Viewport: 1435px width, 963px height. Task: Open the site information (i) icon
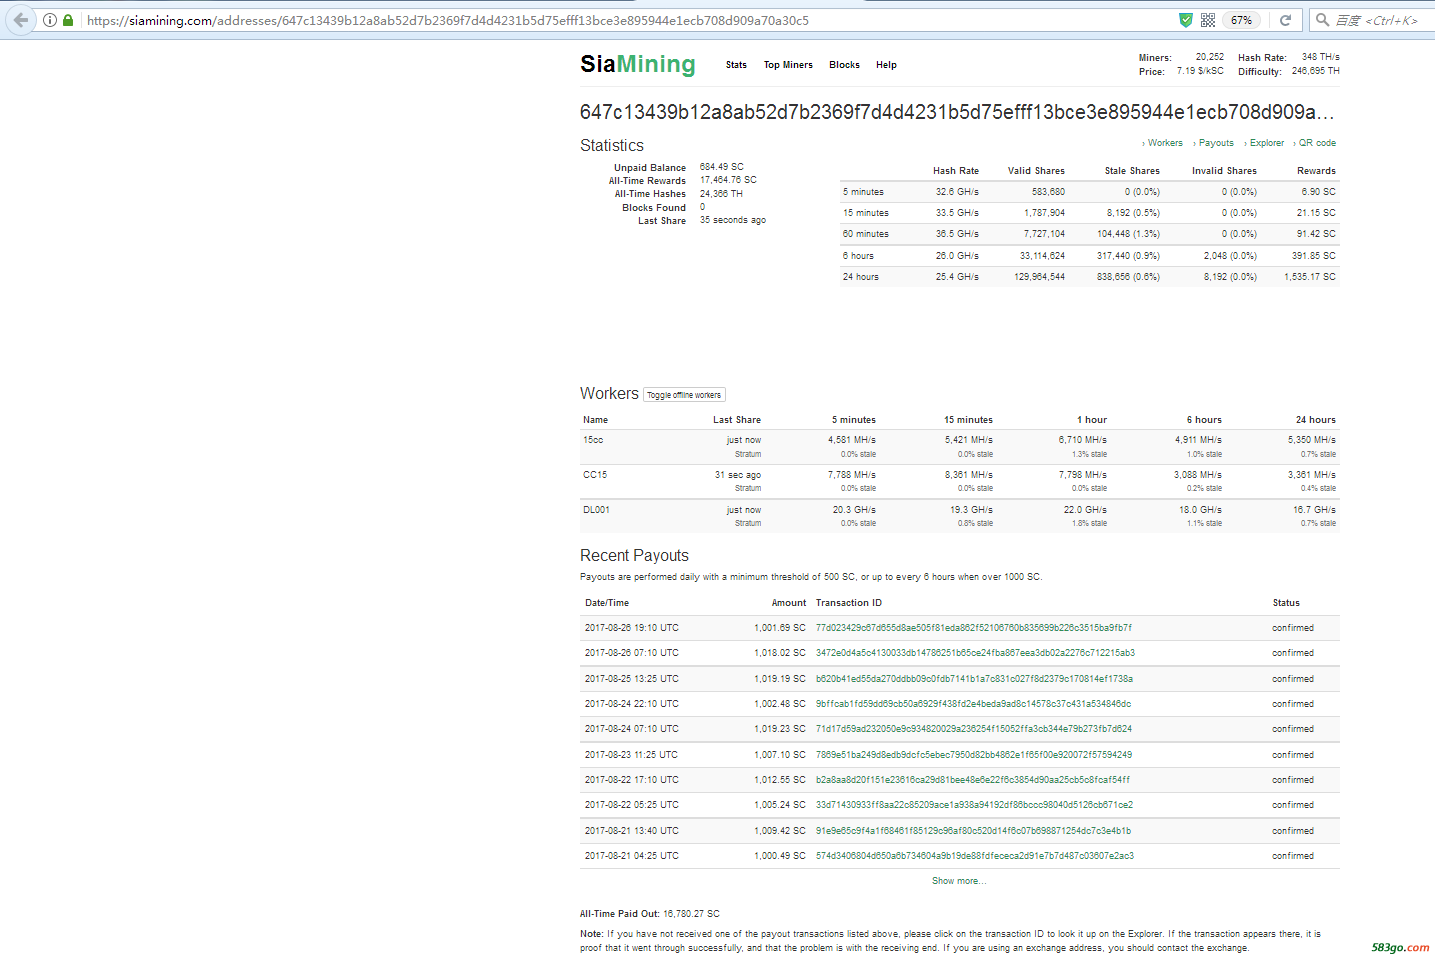pyautogui.click(x=50, y=20)
